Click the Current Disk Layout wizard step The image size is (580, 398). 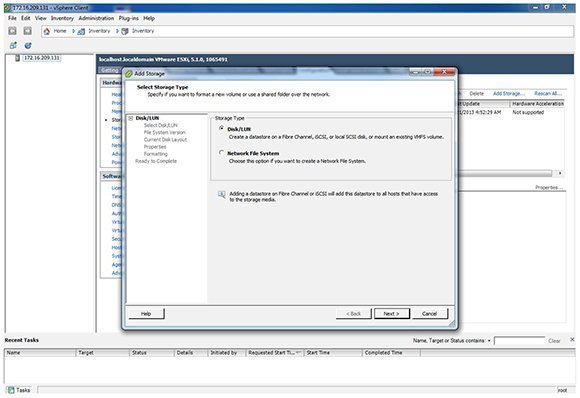pos(165,139)
